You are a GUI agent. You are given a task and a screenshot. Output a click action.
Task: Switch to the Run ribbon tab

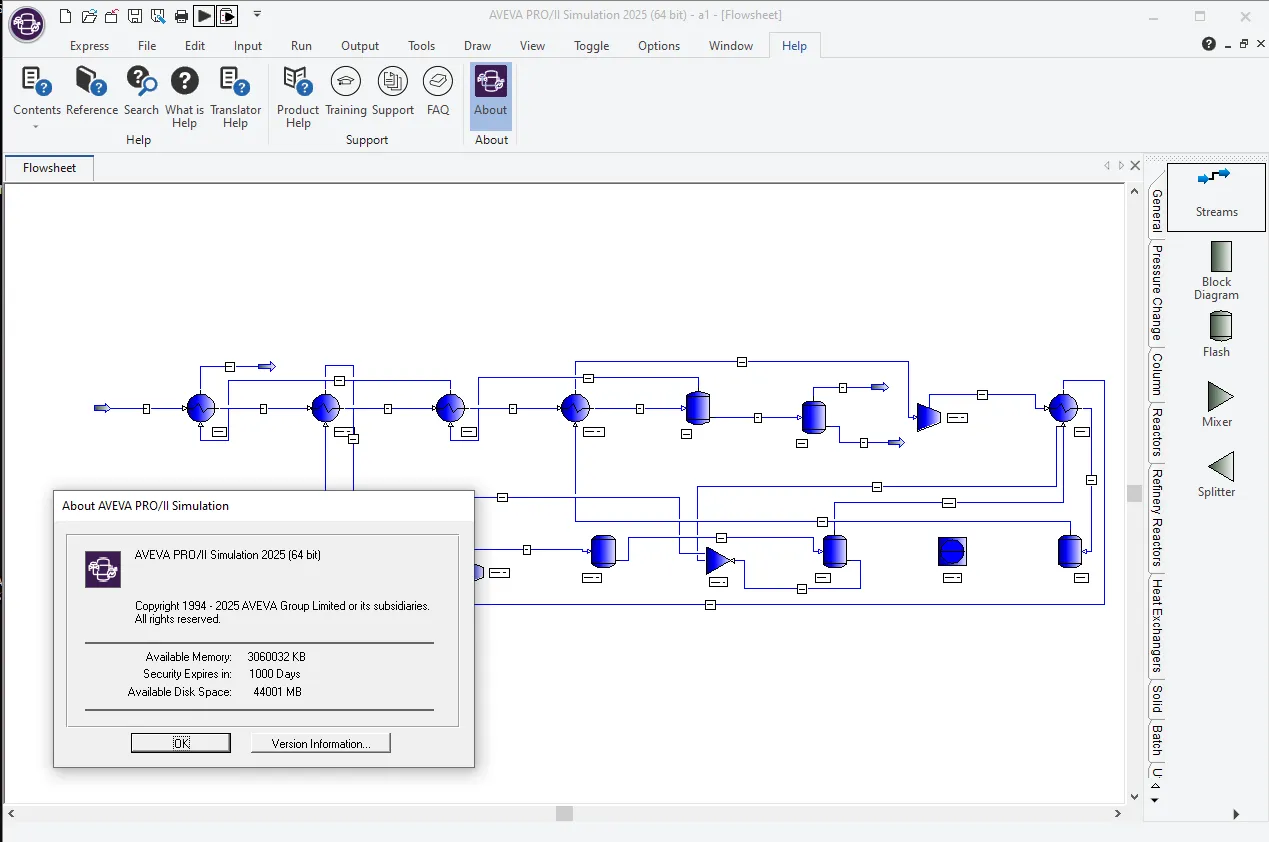click(x=301, y=46)
